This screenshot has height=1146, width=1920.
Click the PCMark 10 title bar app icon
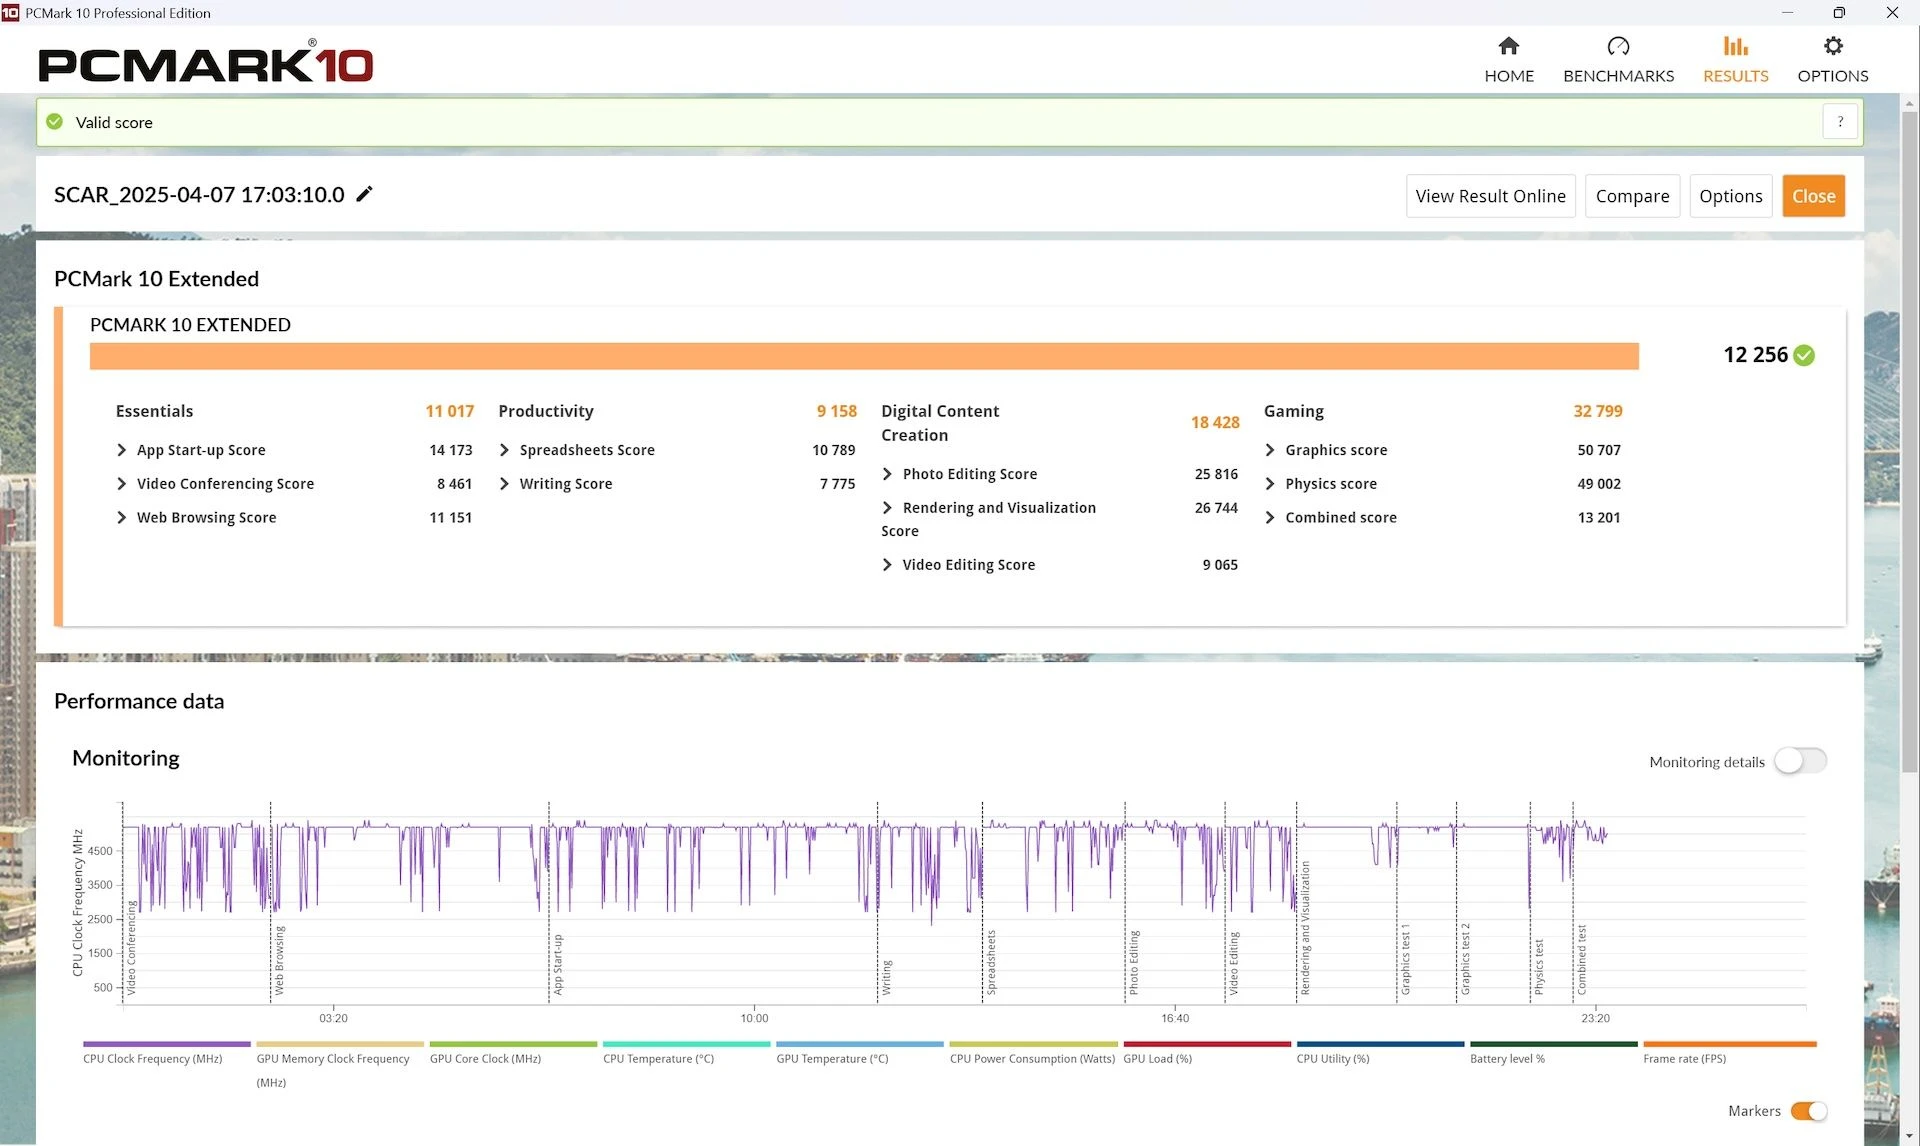click(x=10, y=13)
